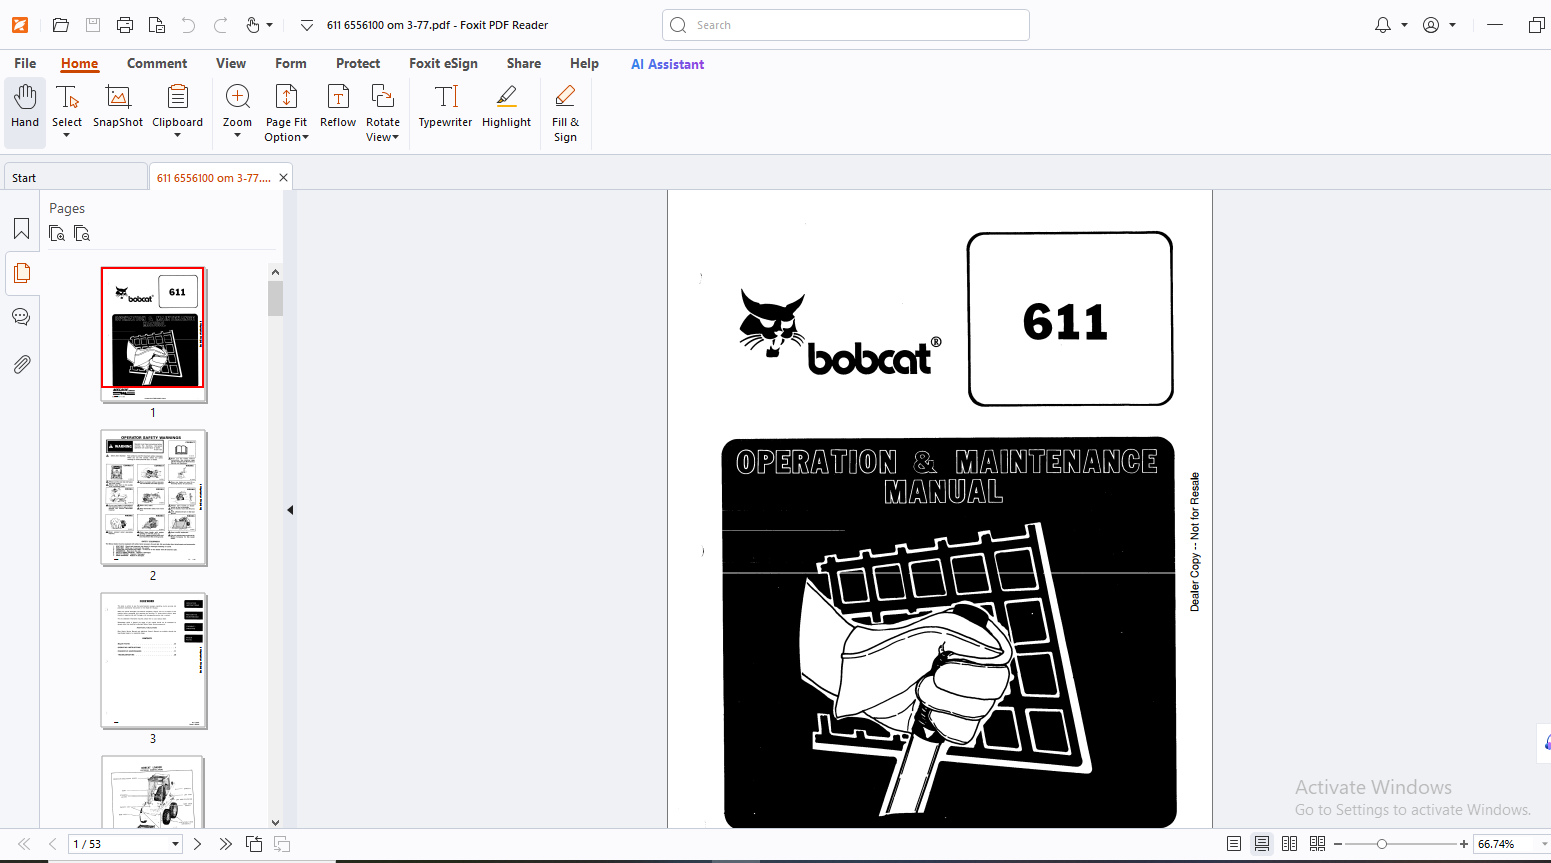Click the Search input field

(846, 25)
